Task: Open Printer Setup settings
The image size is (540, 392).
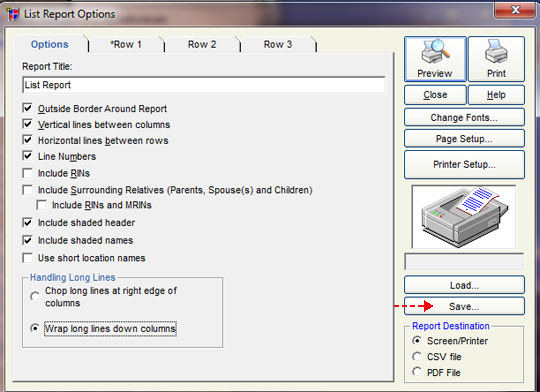Action: pyautogui.click(x=464, y=164)
